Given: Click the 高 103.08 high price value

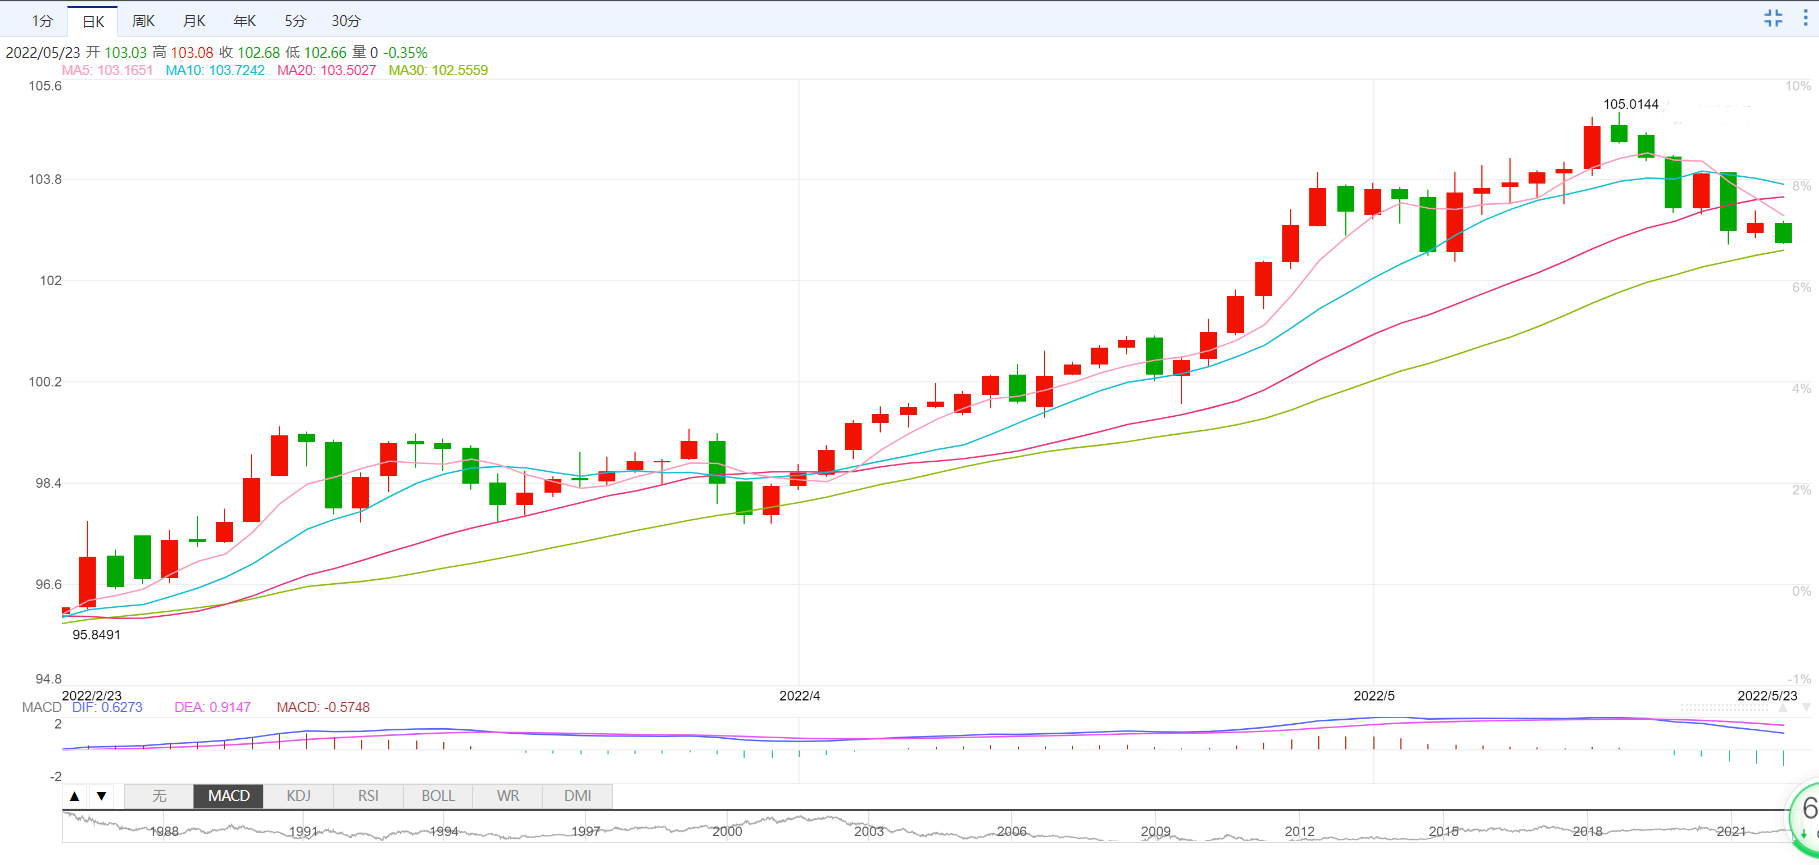Looking at the screenshot, I should (x=183, y=52).
